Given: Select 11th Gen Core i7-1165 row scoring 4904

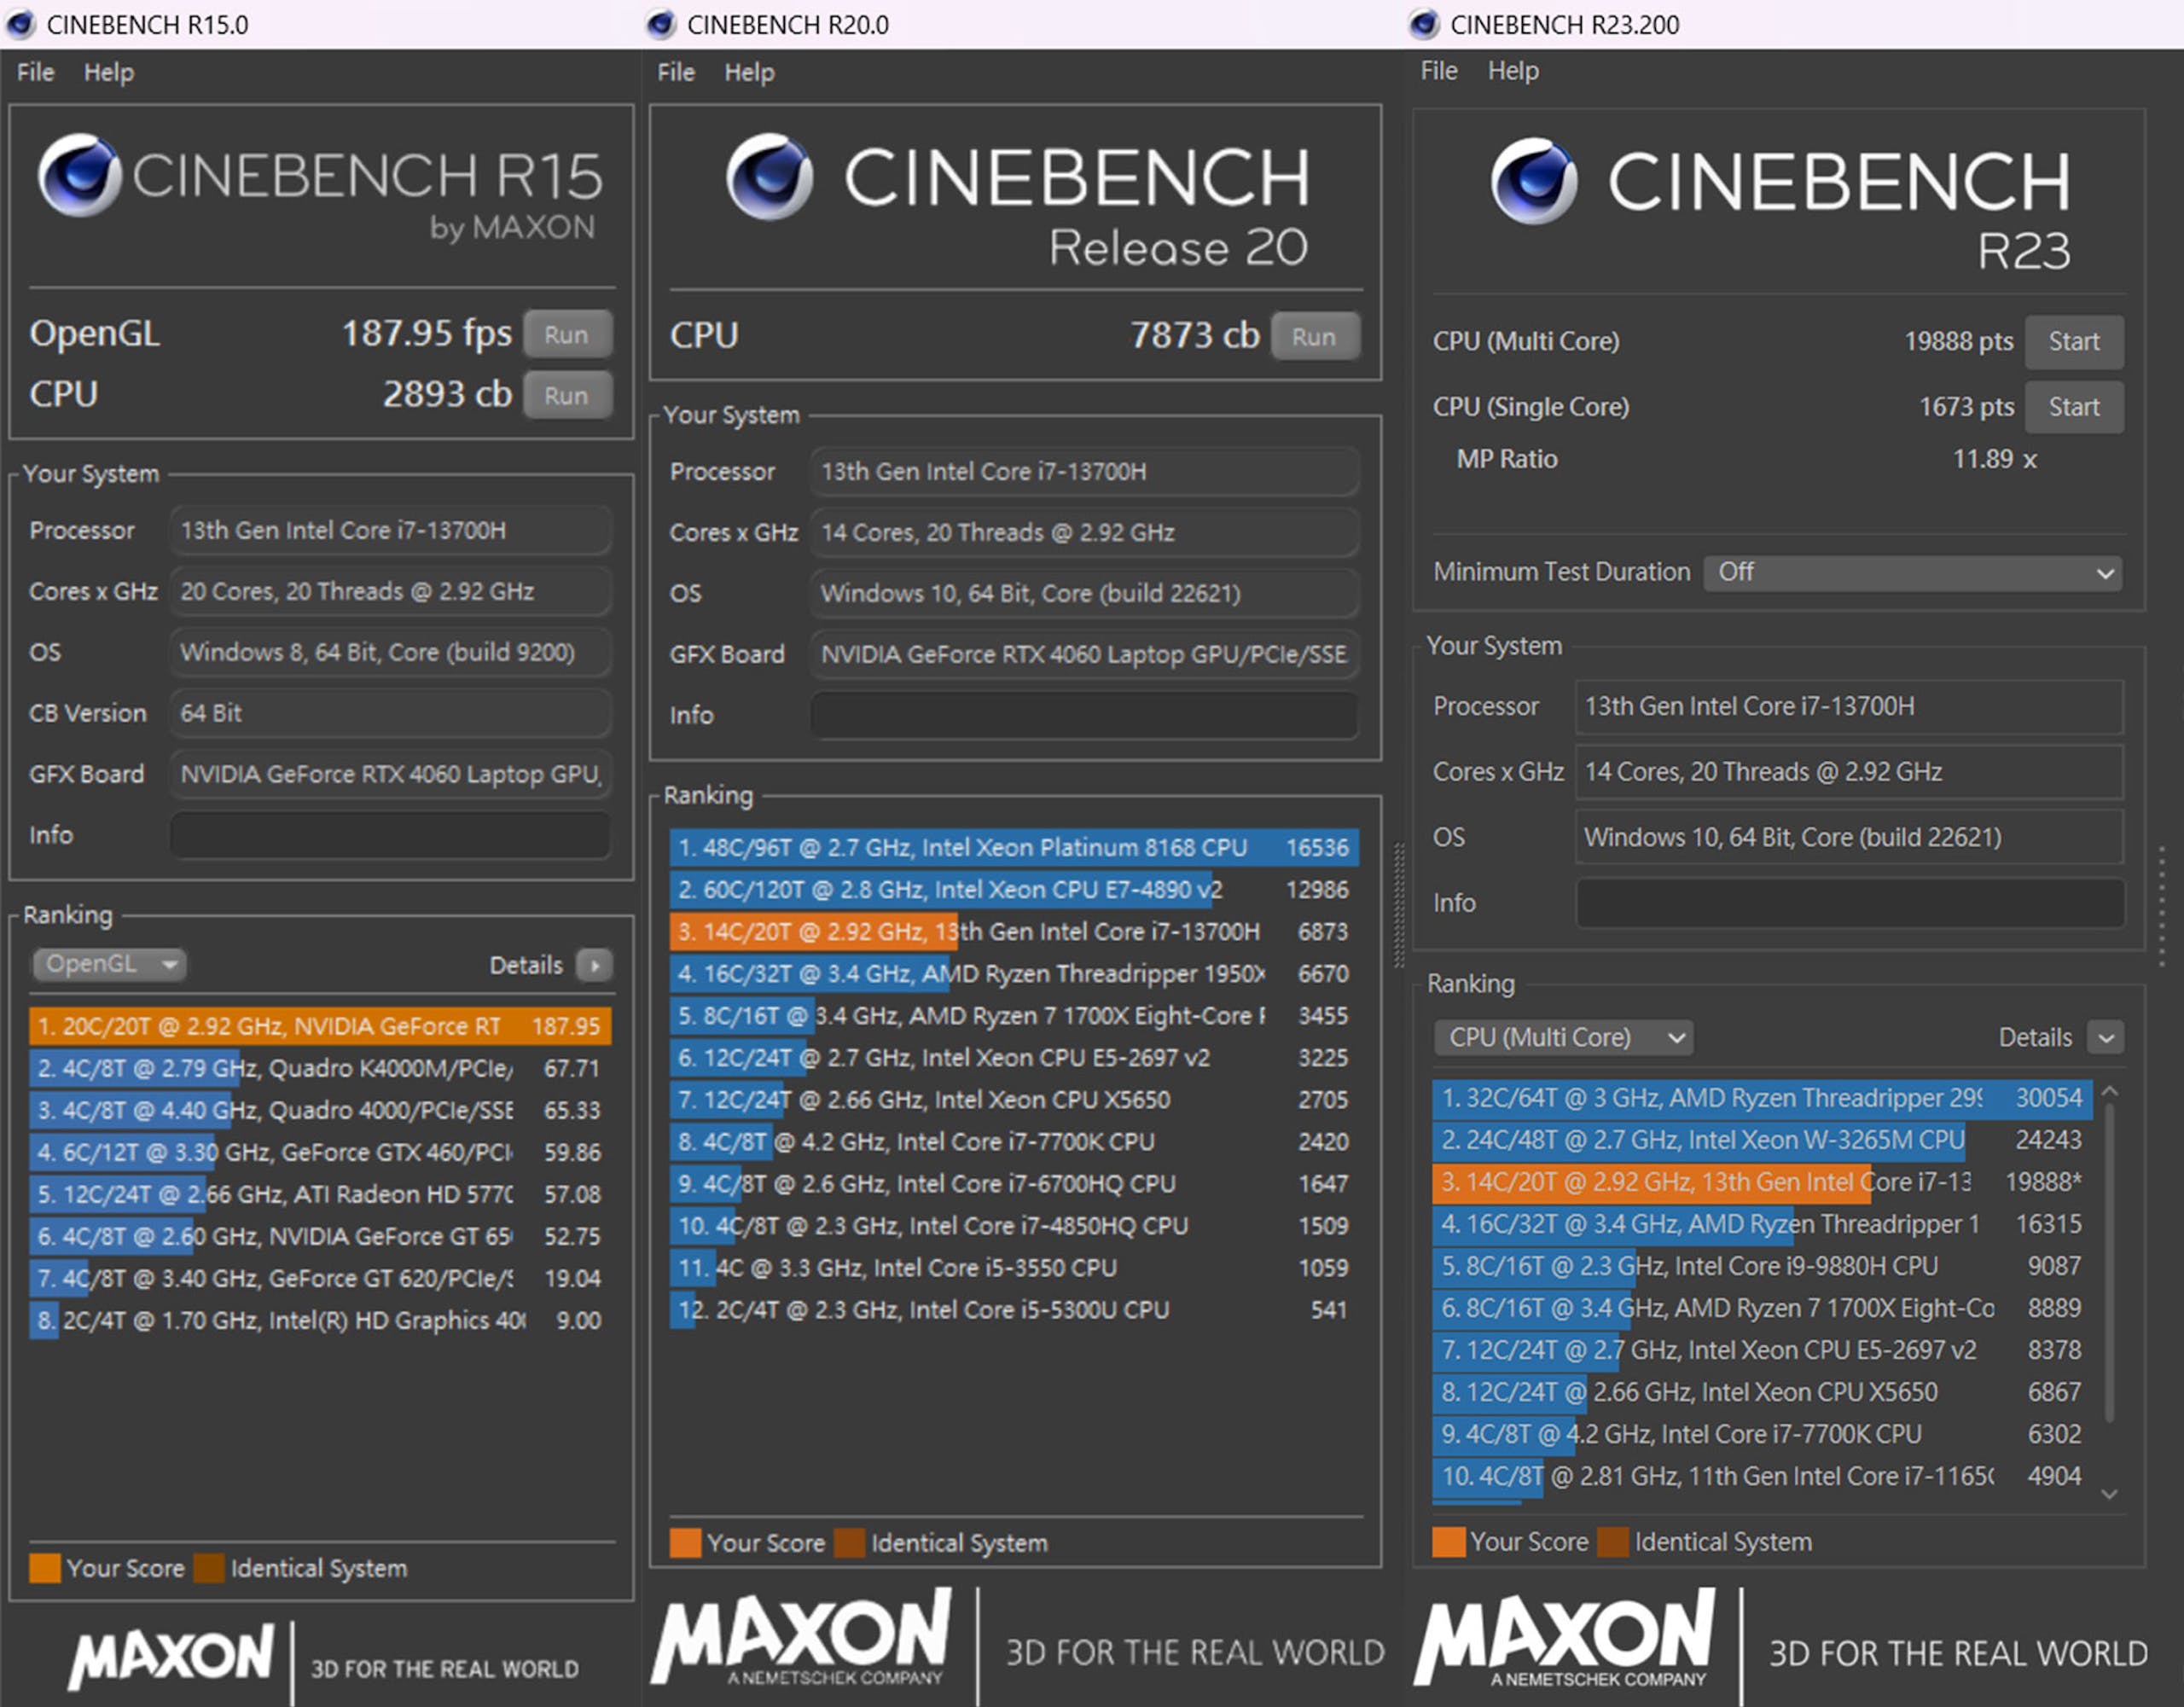Looking at the screenshot, I should pos(1762,1476).
